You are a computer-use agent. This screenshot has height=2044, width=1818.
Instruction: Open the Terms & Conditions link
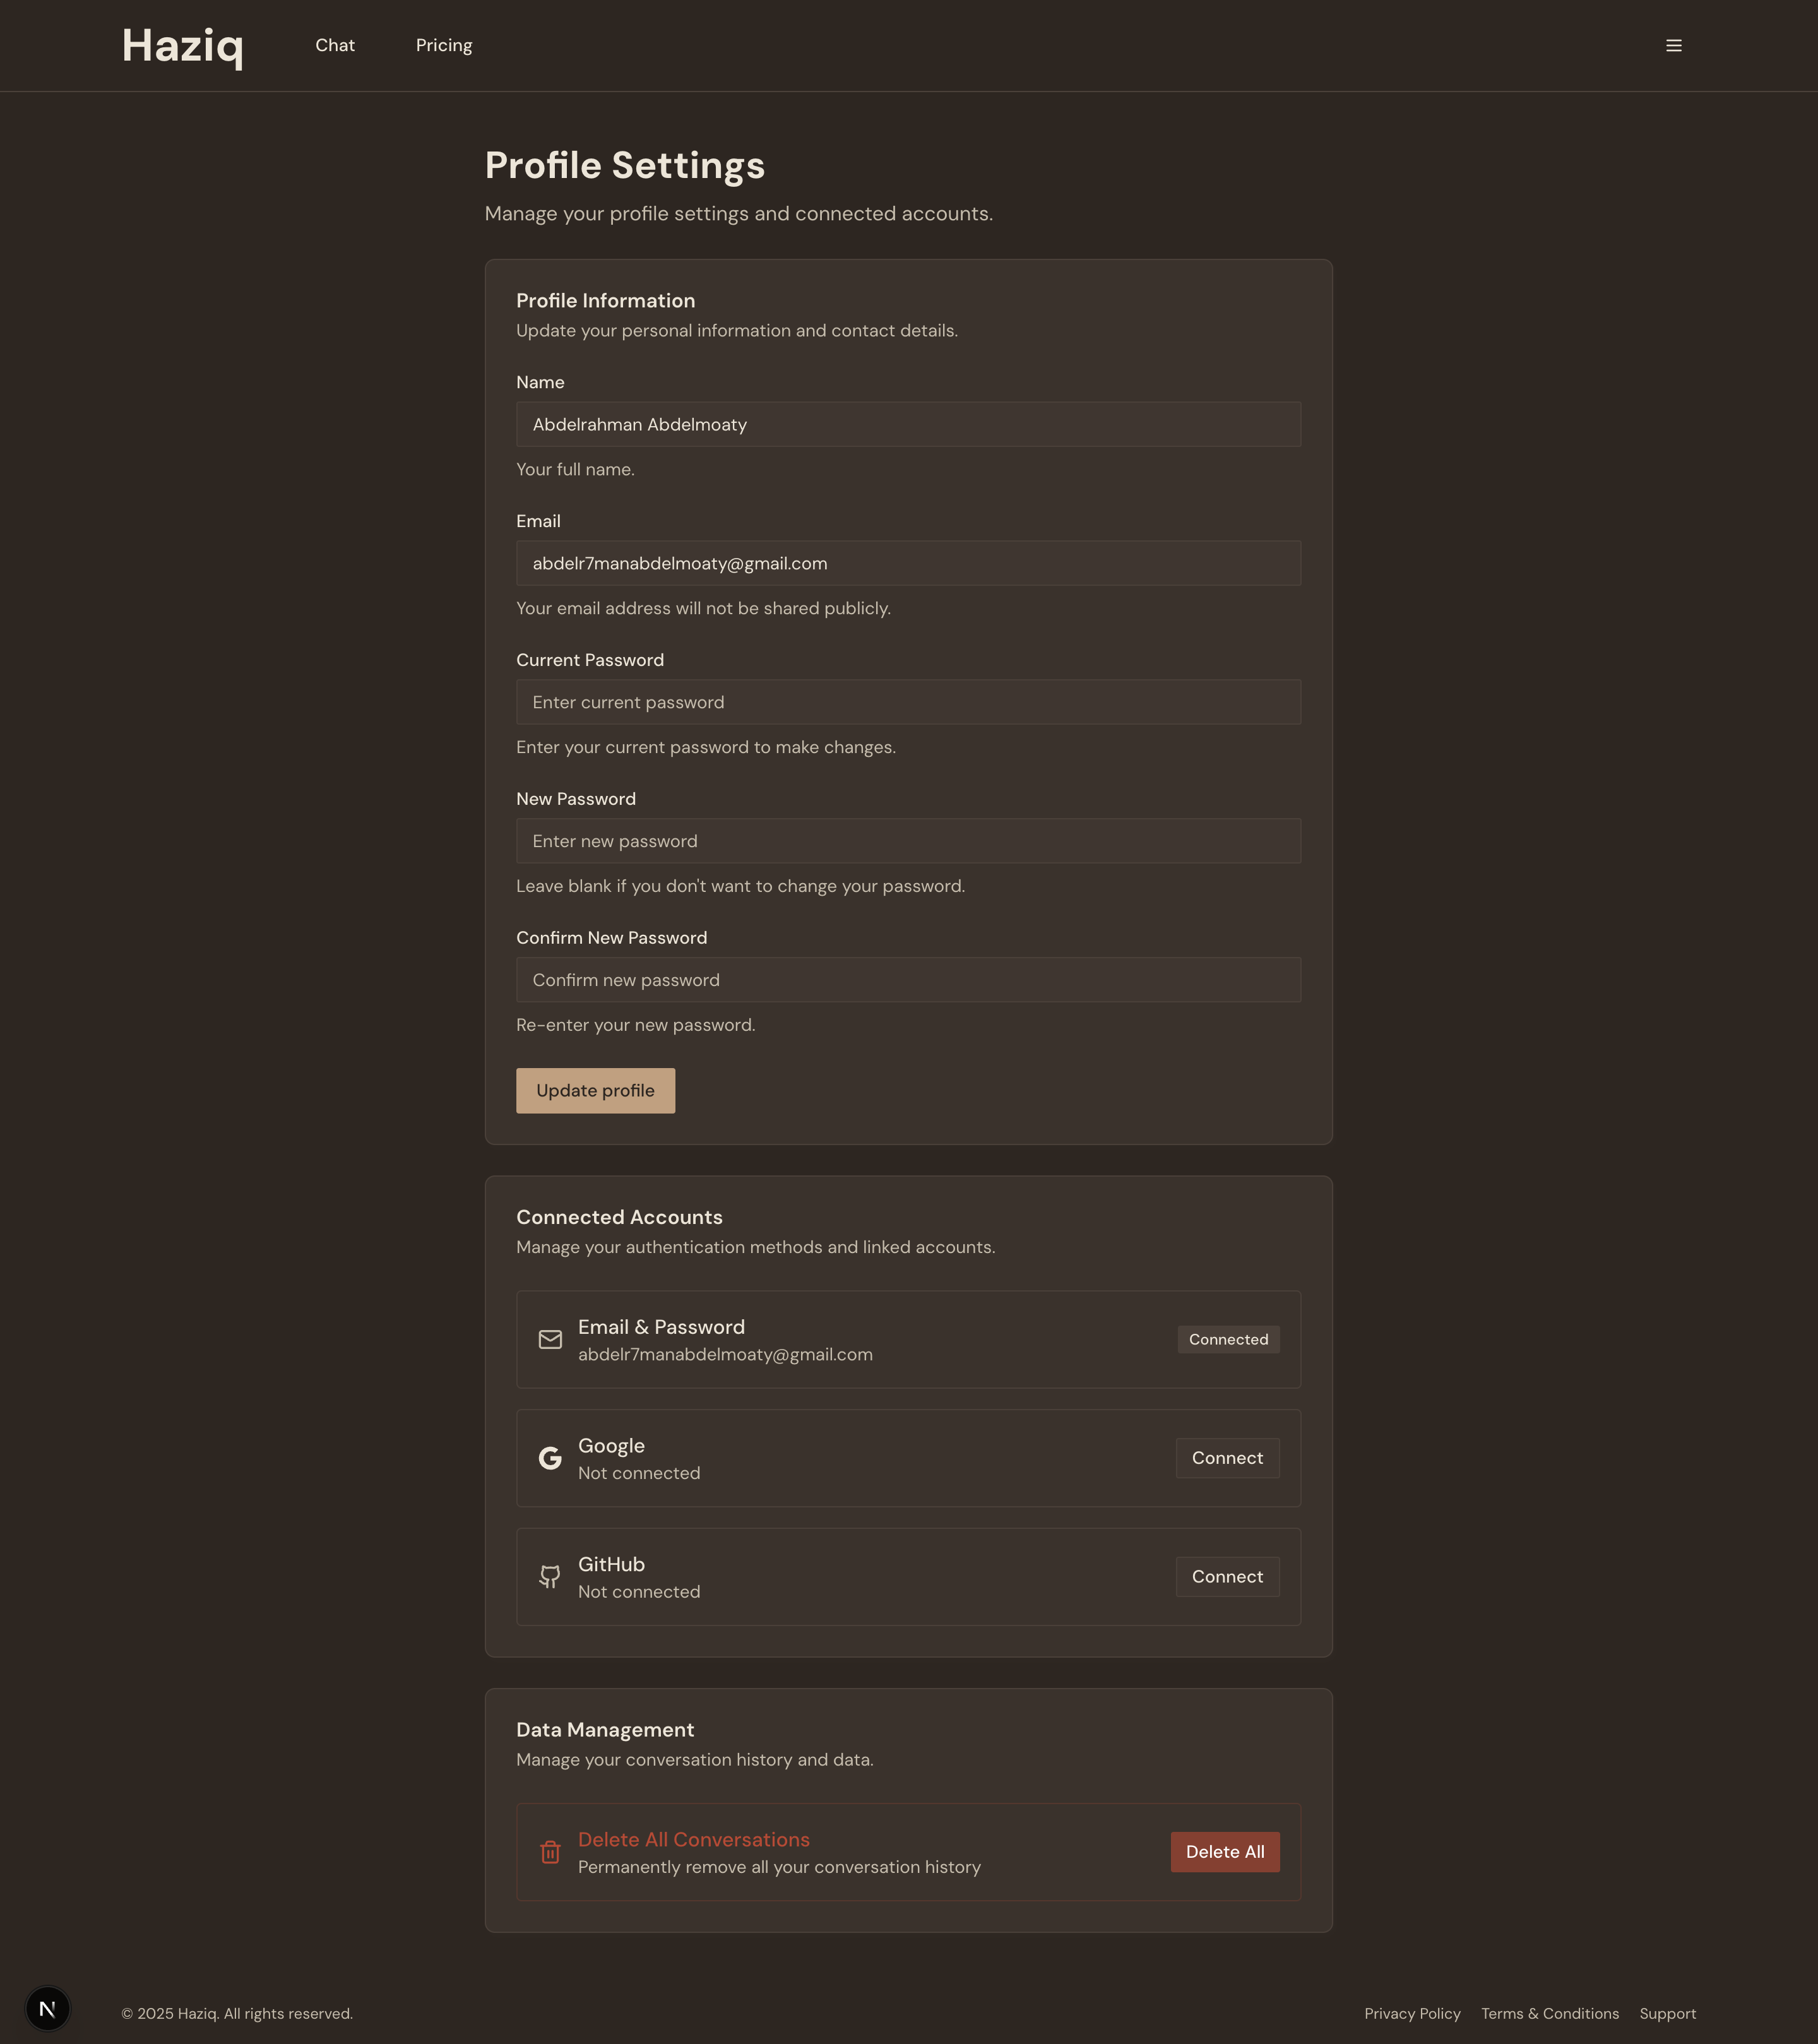point(1549,2013)
